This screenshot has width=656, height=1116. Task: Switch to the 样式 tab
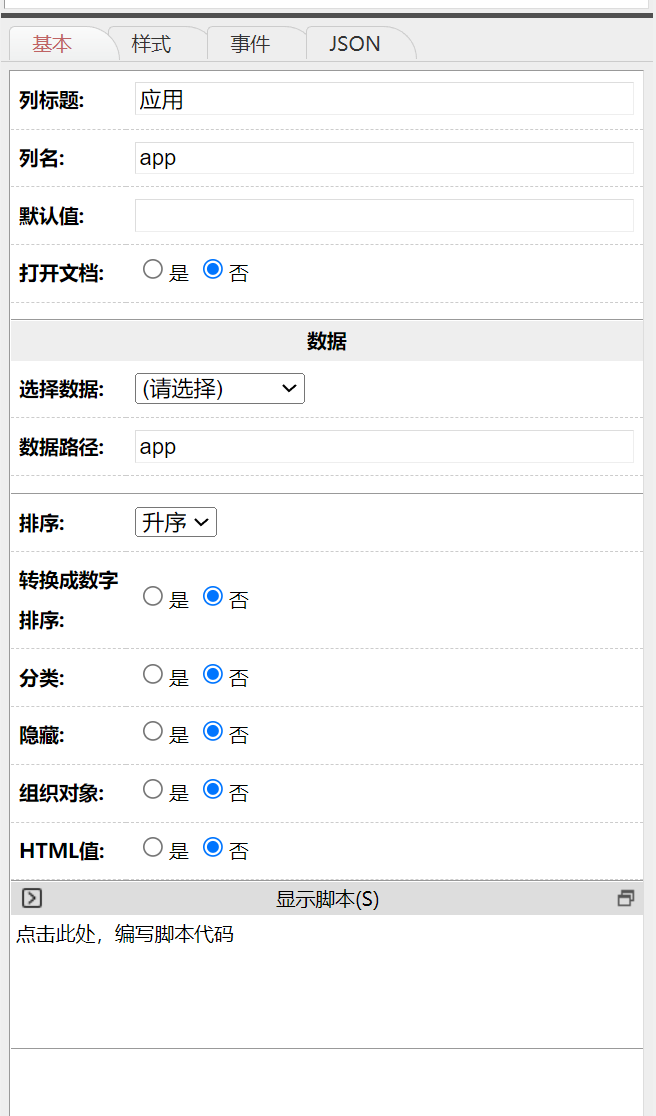pos(152,45)
